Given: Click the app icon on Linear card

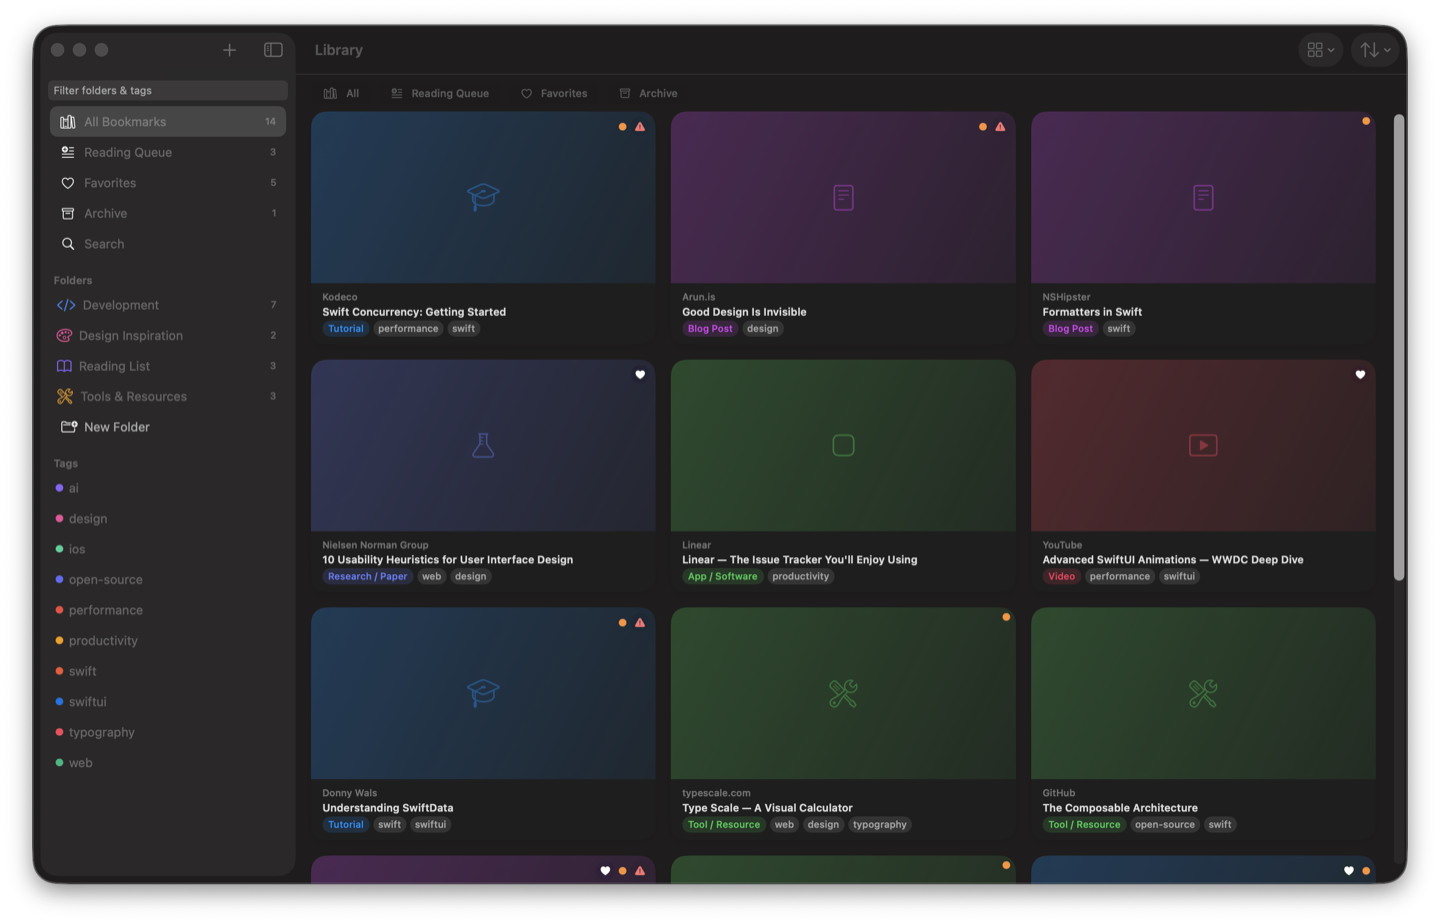Looking at the screenshot, I should pos(843,445).
